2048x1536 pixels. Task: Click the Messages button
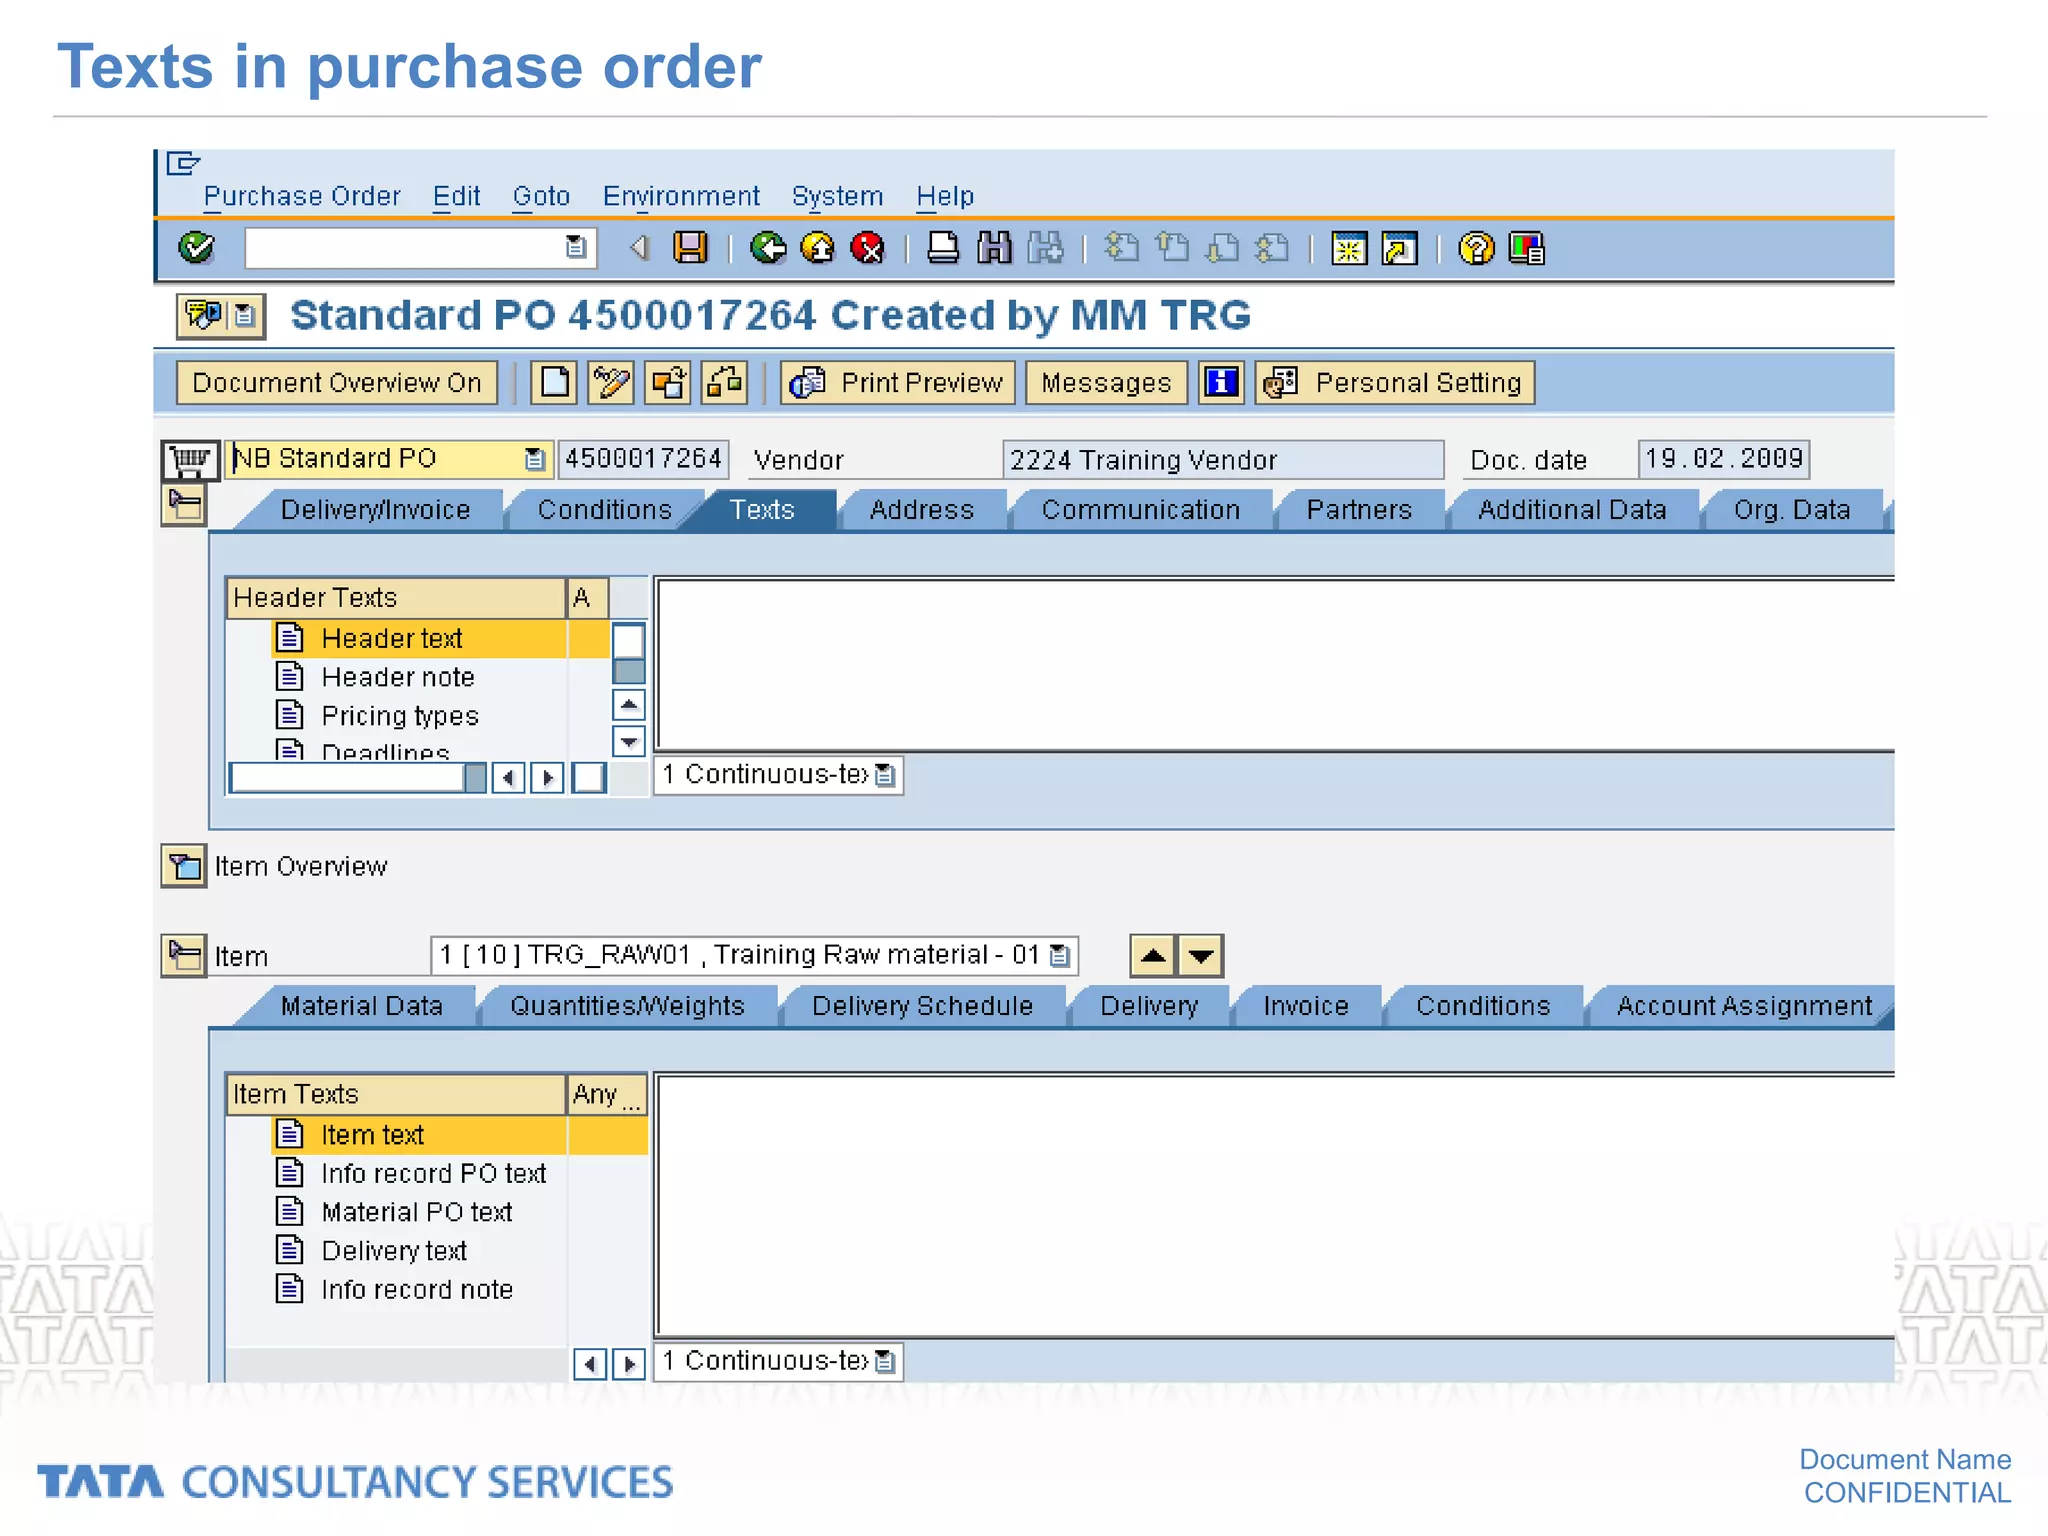point(1106,383)
